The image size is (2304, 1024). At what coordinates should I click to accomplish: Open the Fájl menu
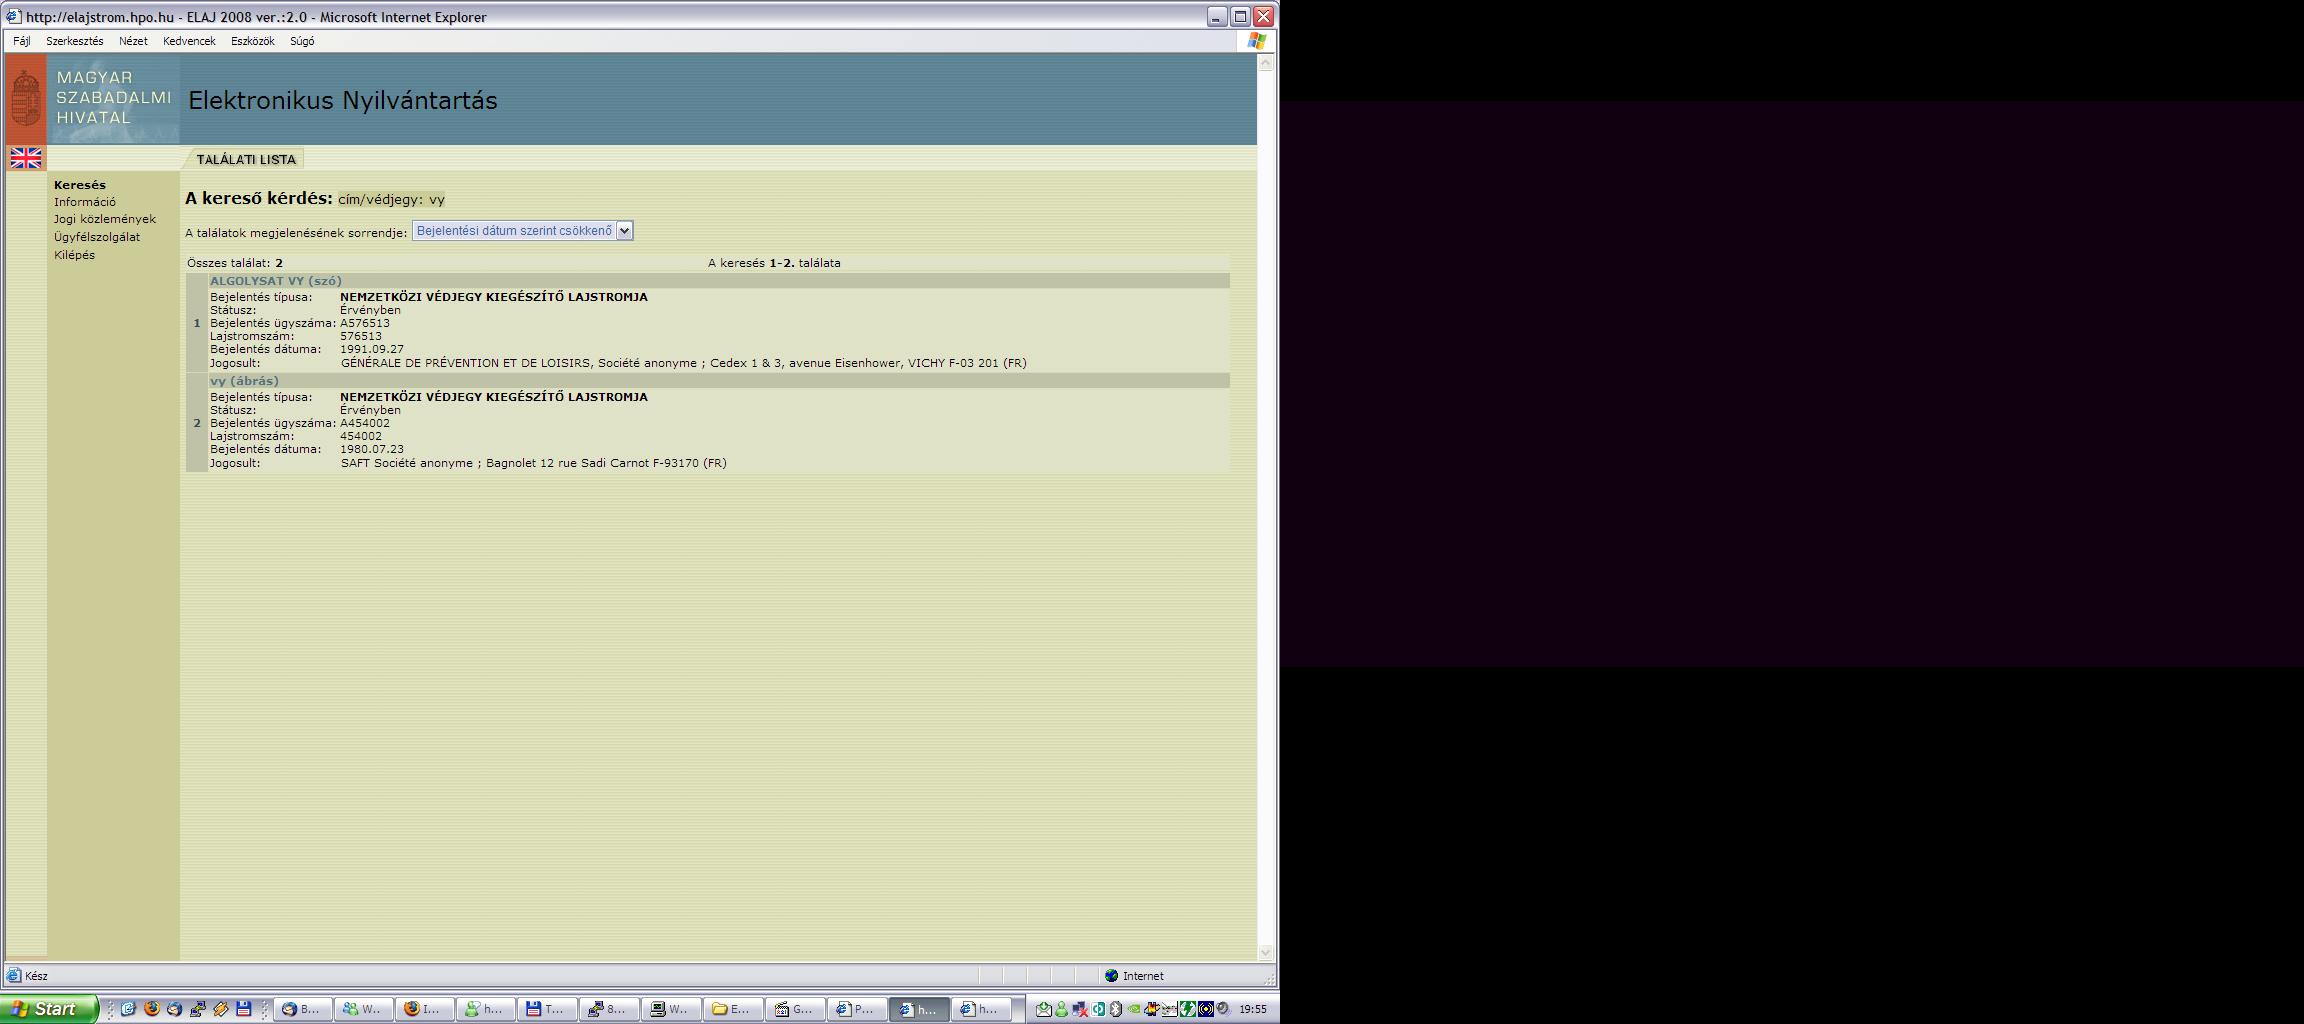22,41
